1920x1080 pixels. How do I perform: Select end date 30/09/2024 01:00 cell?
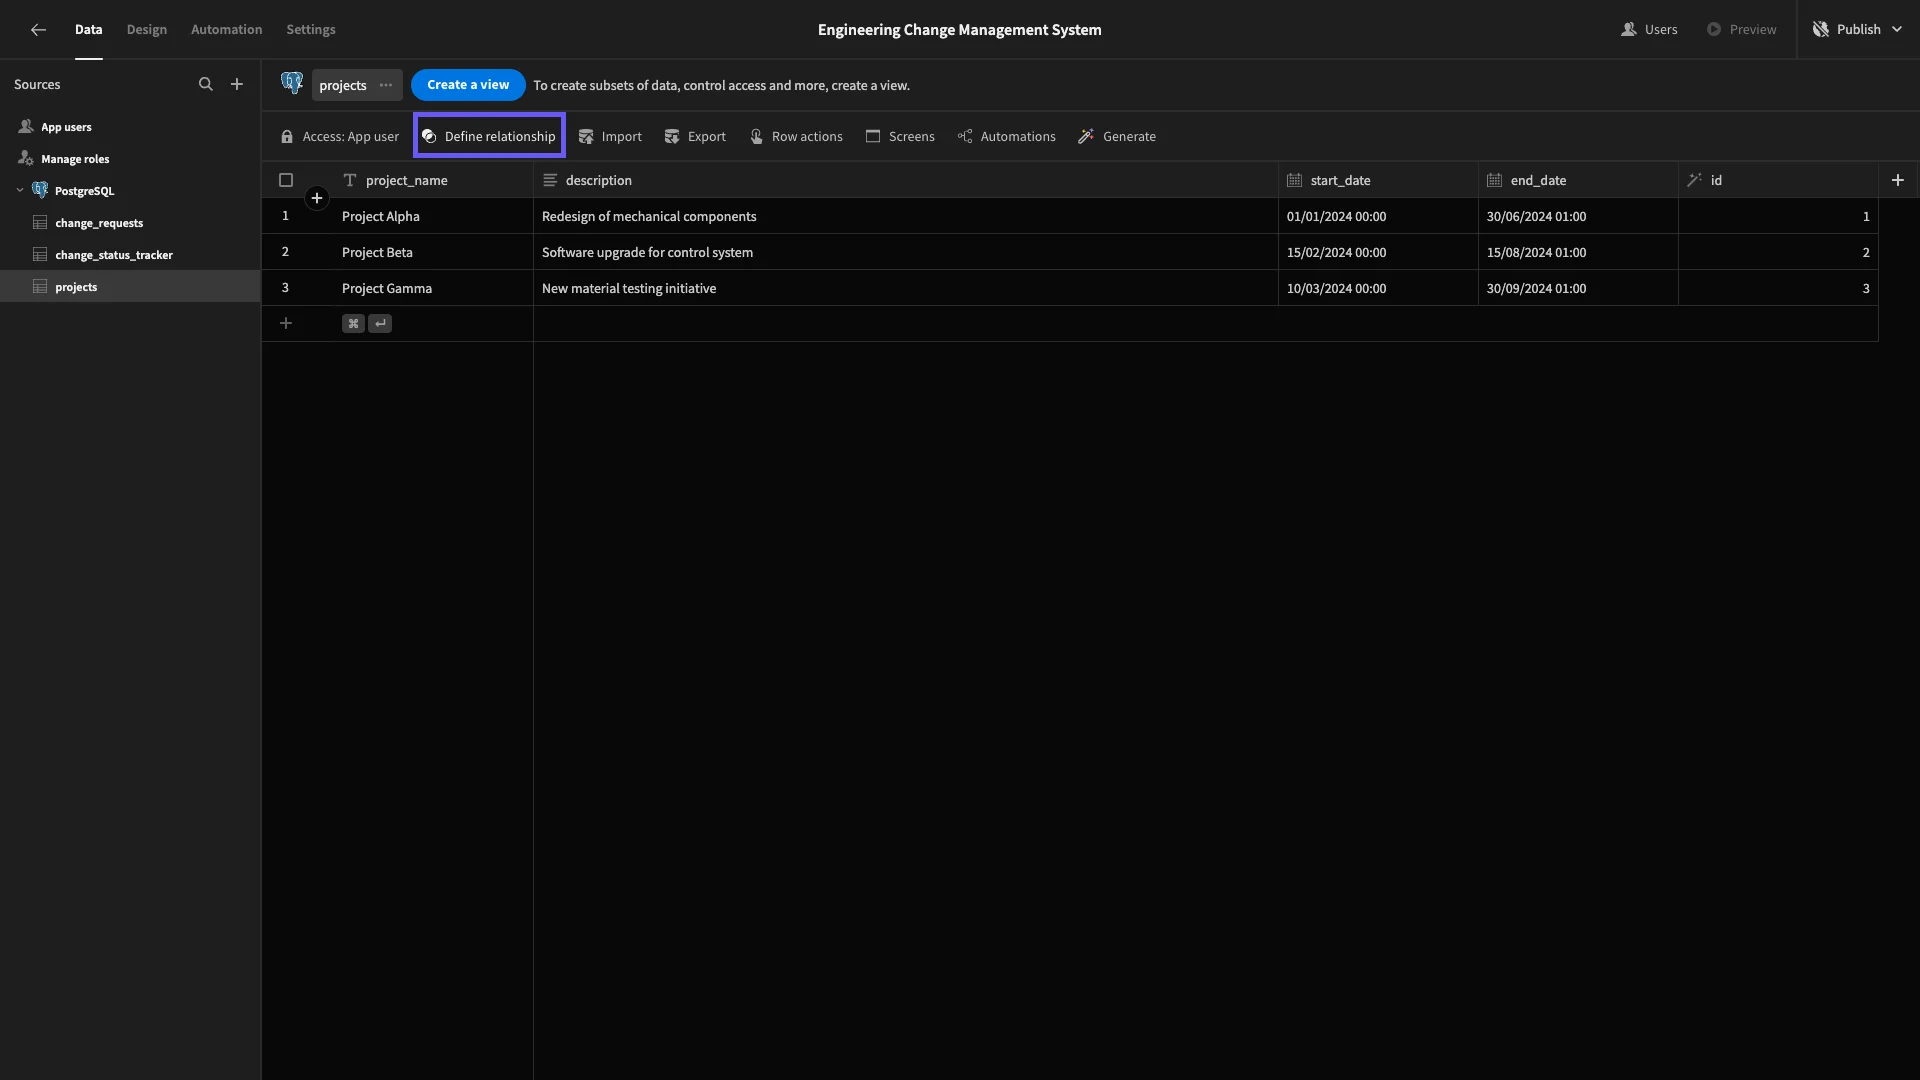[x=1578, y=288]
